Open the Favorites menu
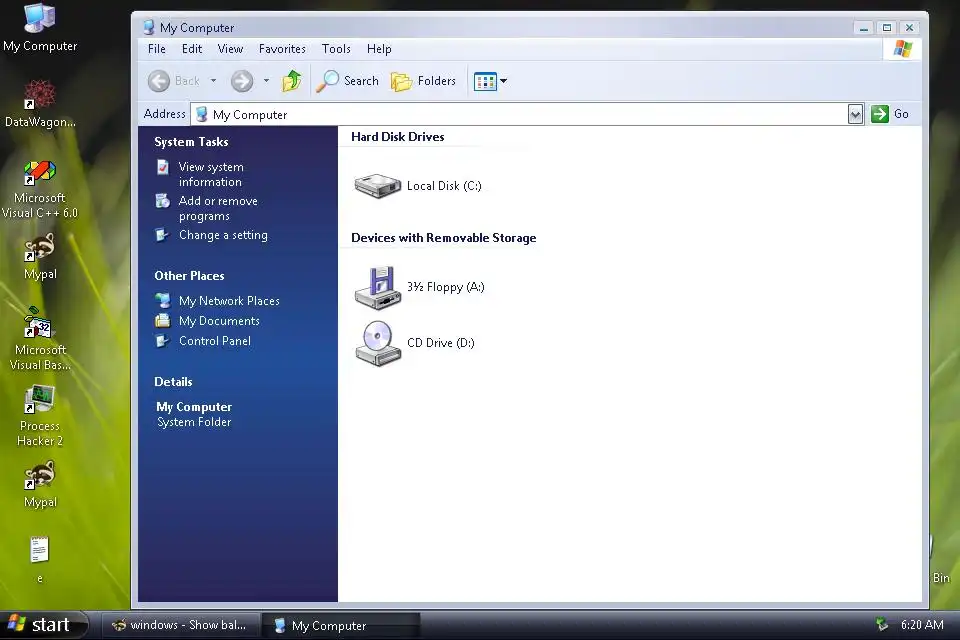This screenshot has height=640, width=960. coord(282,49)
